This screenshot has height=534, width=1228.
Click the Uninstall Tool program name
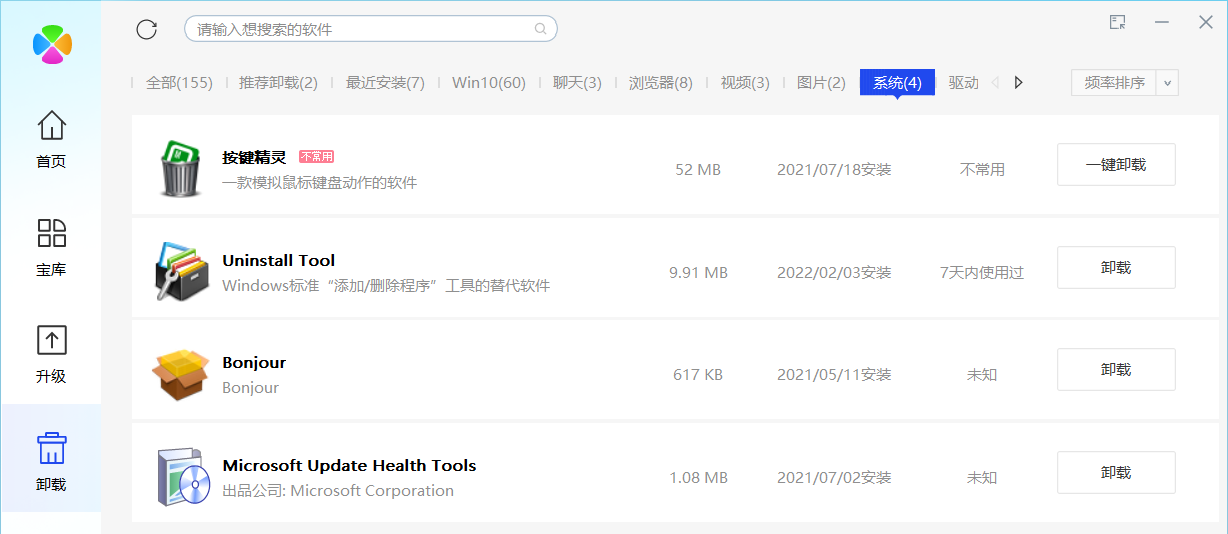click(278, 260)
